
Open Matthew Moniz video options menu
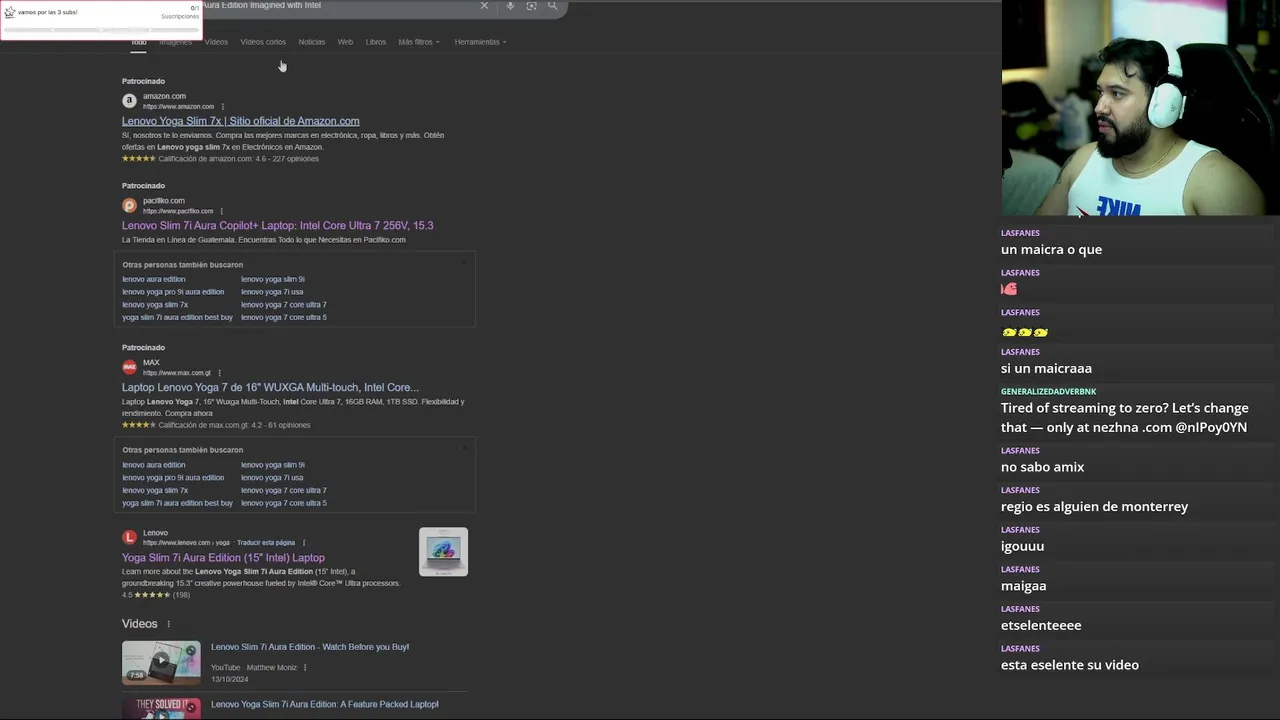(305, 667)
